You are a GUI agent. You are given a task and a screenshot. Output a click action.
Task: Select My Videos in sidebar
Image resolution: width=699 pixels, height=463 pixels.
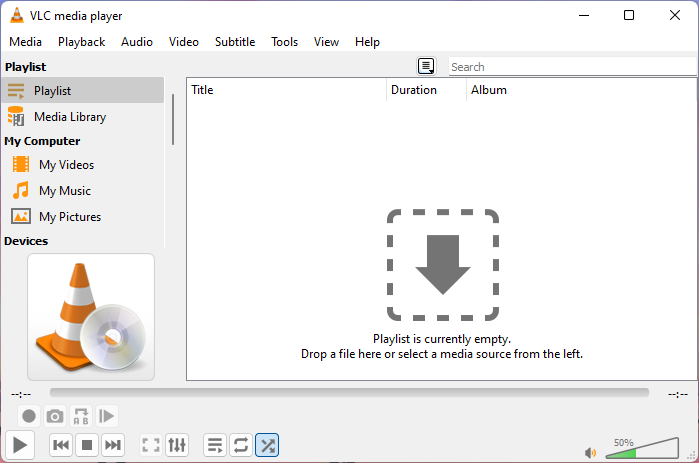(x=66, y=165)
